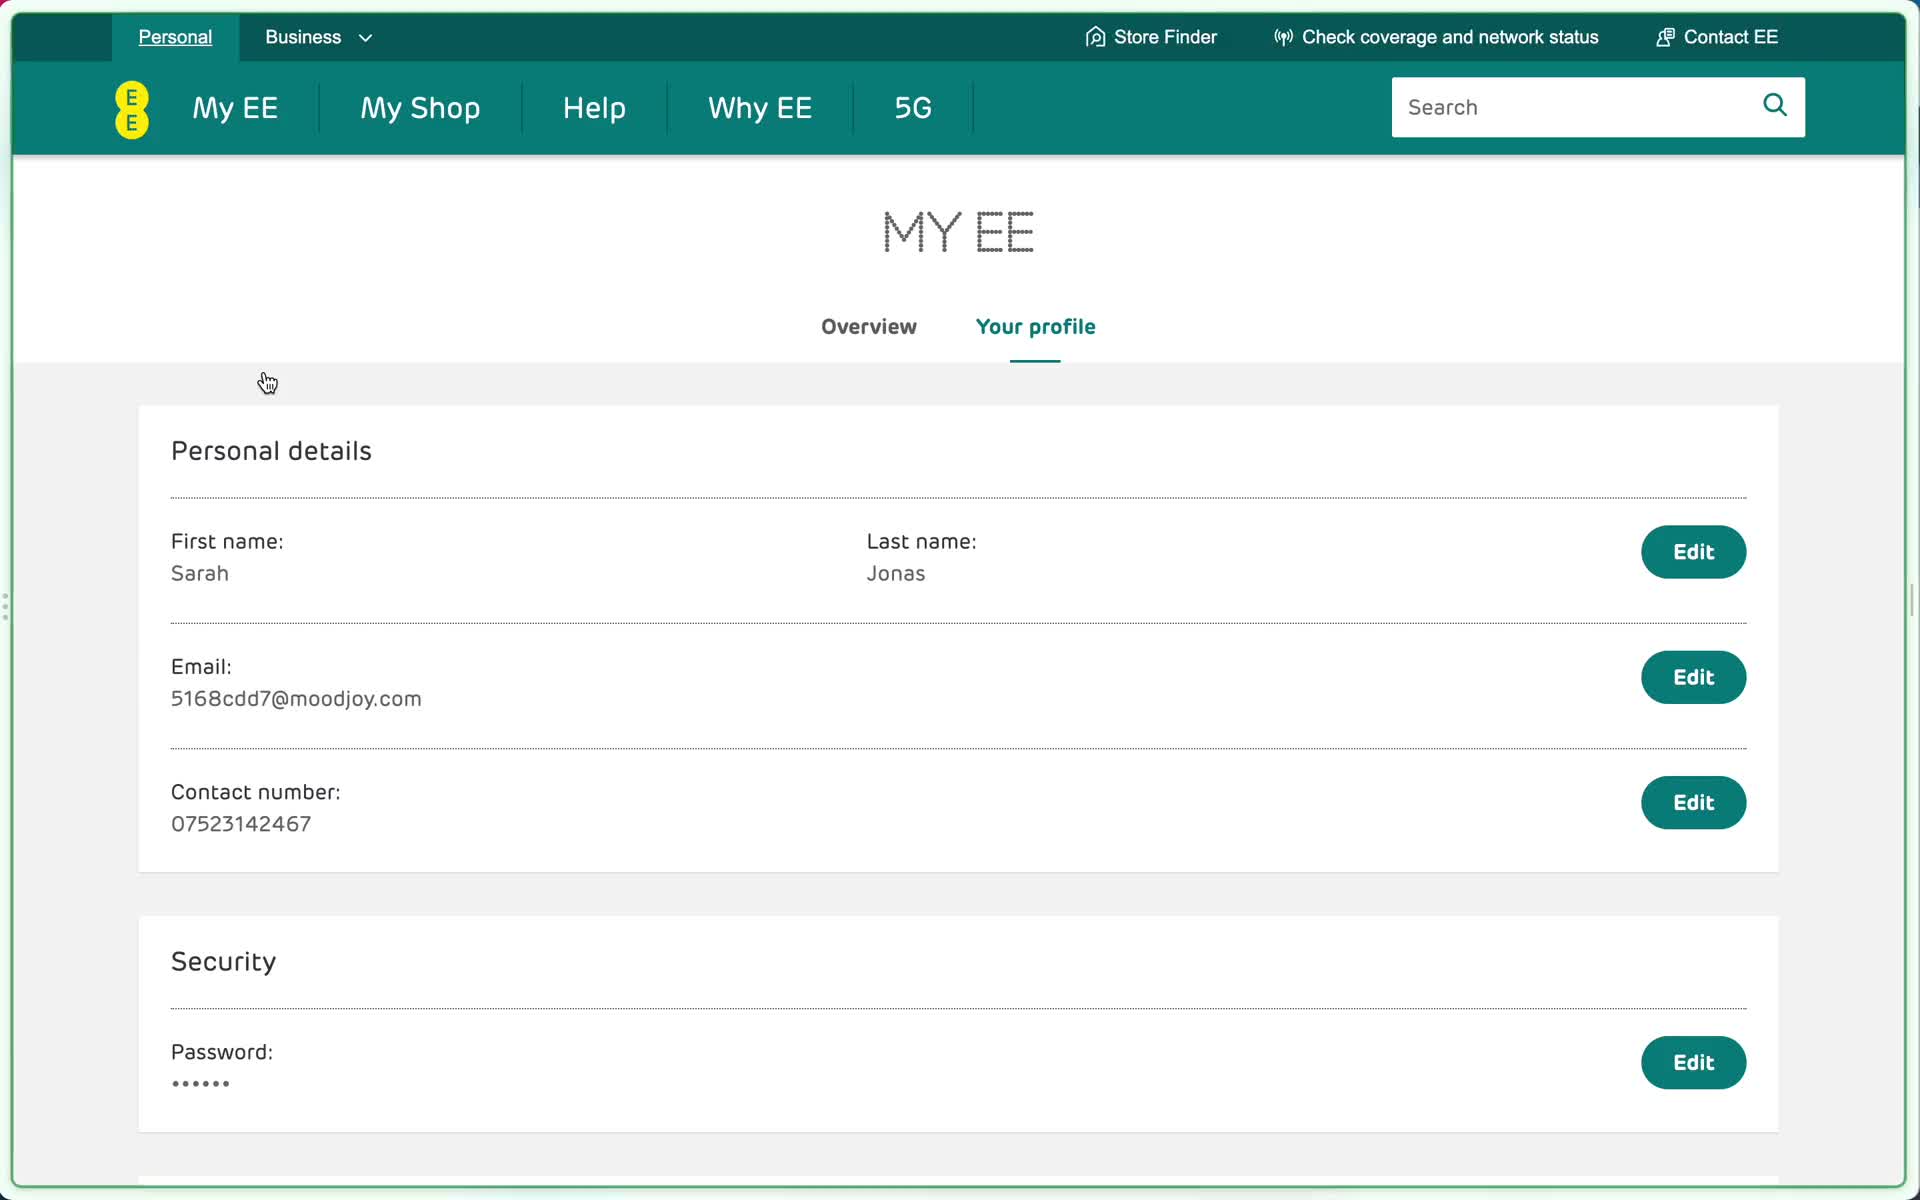Viewport: 1920px width, 1200px height.
Task: Edit the password
Action: [1693, 1063]
